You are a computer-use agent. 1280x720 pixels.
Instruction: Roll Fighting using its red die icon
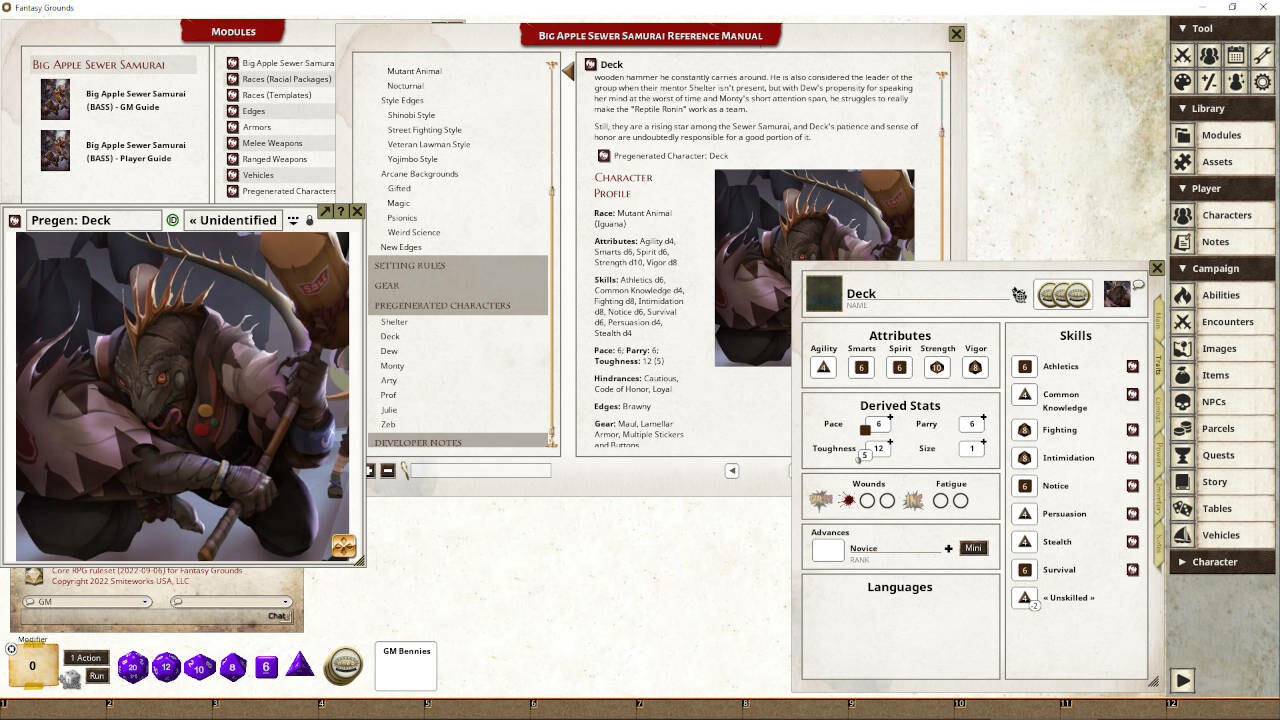[1132, 429]
